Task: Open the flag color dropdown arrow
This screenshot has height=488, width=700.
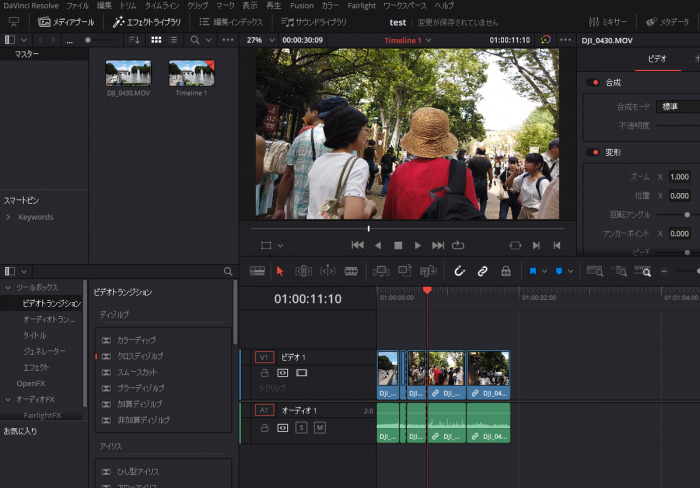Action: tap(545, 271)
